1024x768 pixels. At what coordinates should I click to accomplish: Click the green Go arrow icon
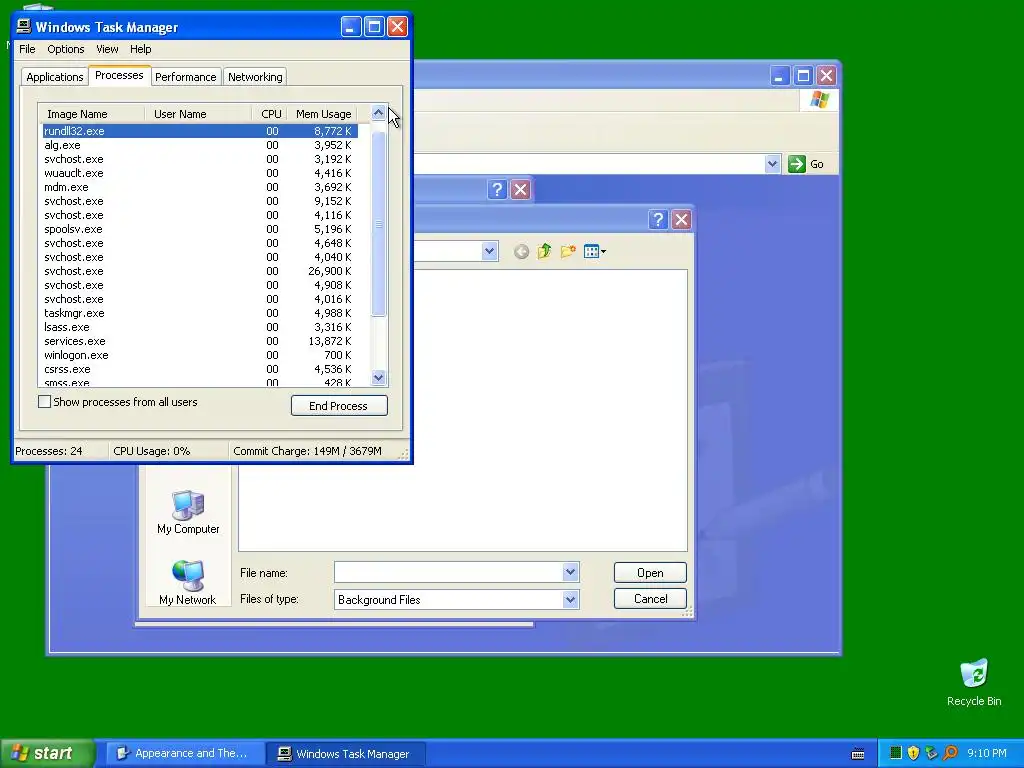pyautogui.click(x=796, y=164)
